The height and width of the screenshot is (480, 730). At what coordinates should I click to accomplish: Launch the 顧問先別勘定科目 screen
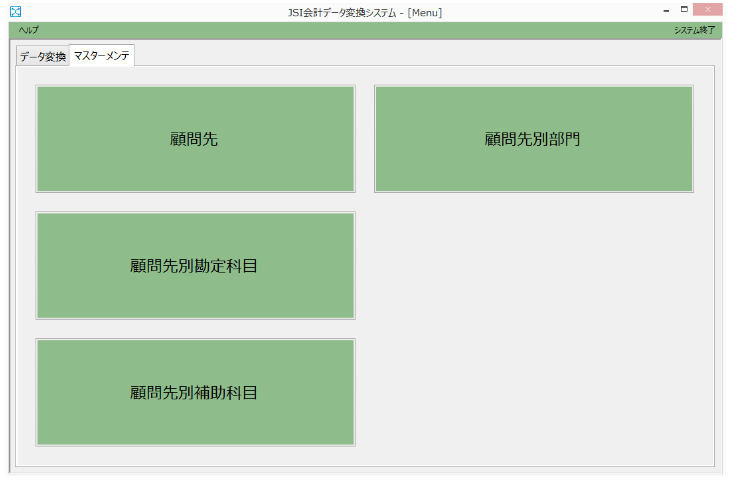click(x=195, y=265)
